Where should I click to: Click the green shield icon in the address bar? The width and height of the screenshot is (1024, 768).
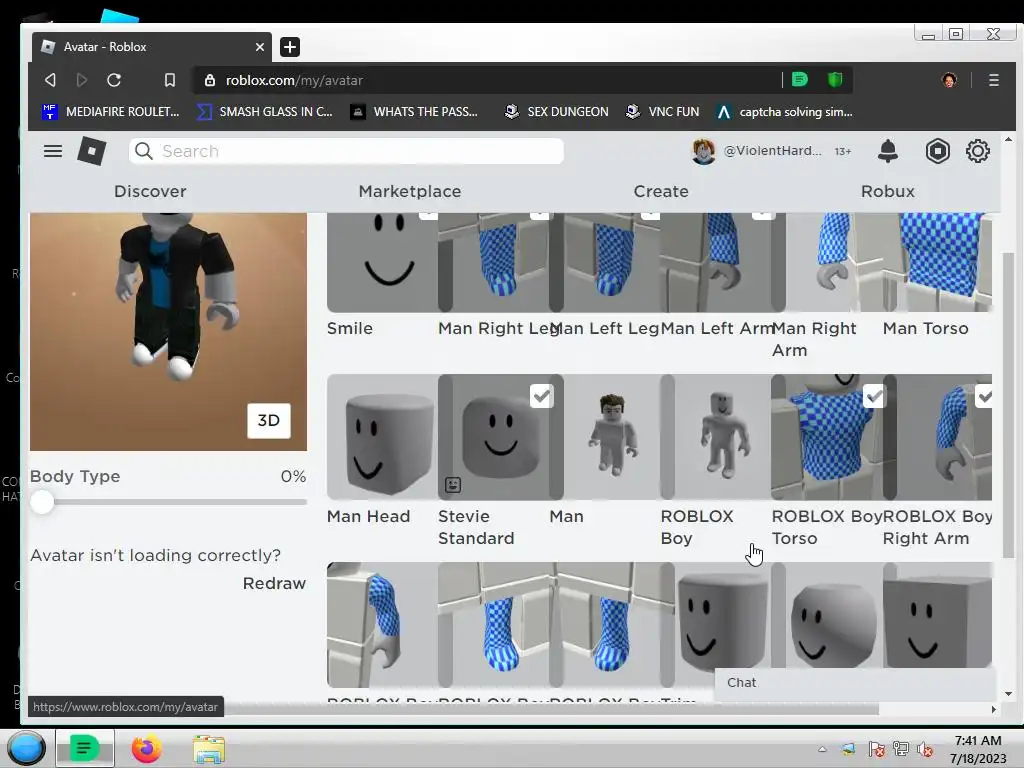click(835, 80)
